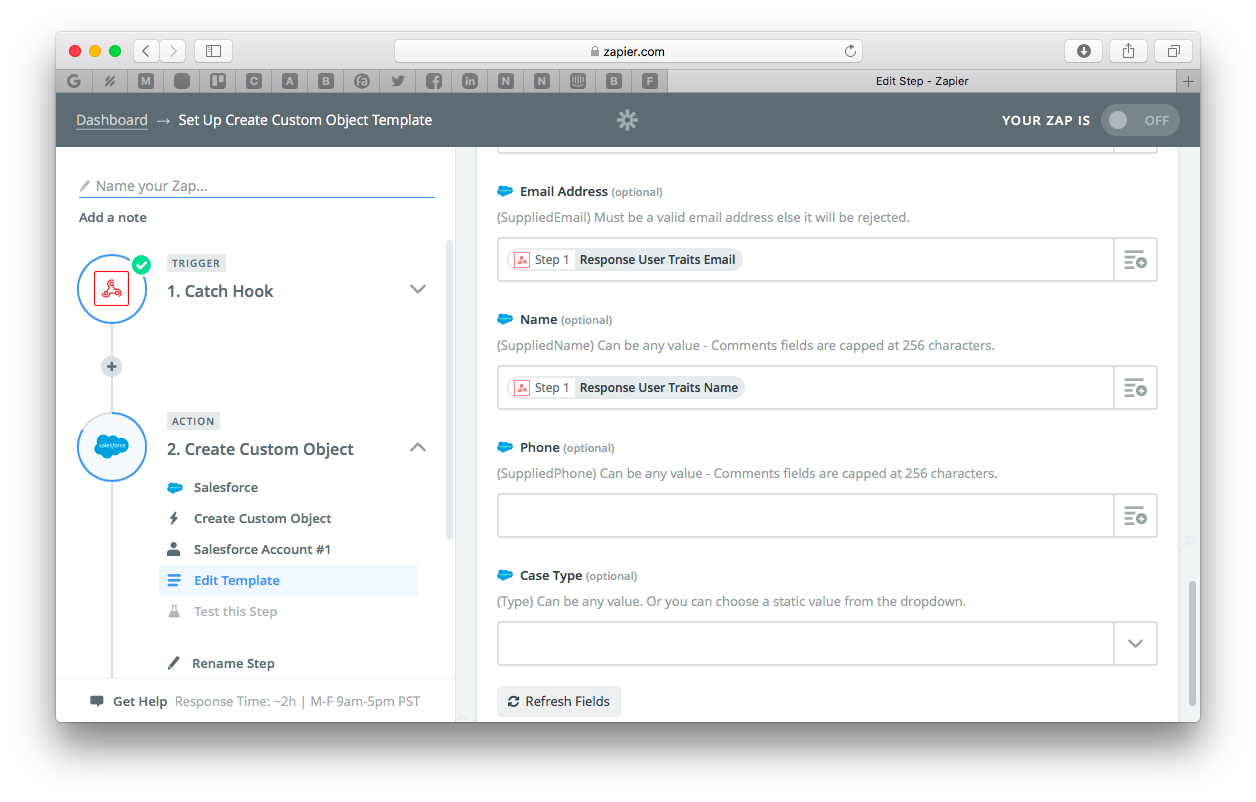Open the pinned tab labeled A
This screenshot has width=1256, height=802.
(290, 81)
